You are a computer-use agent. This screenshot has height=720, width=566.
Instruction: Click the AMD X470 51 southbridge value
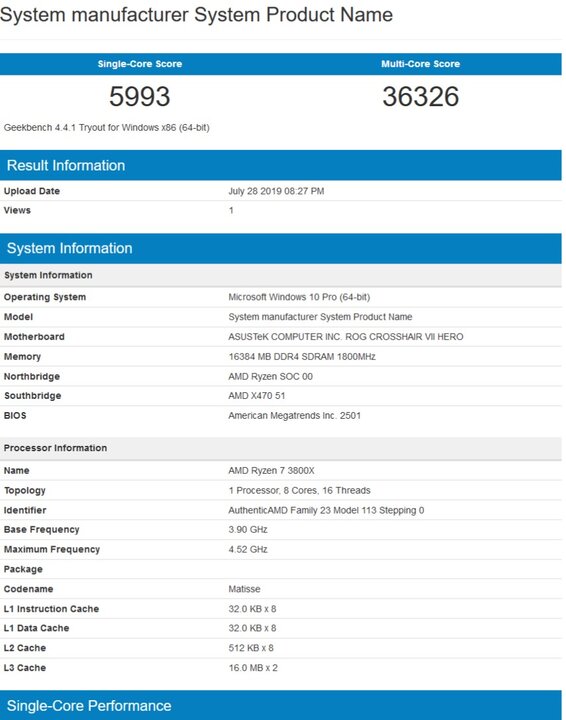257,395
